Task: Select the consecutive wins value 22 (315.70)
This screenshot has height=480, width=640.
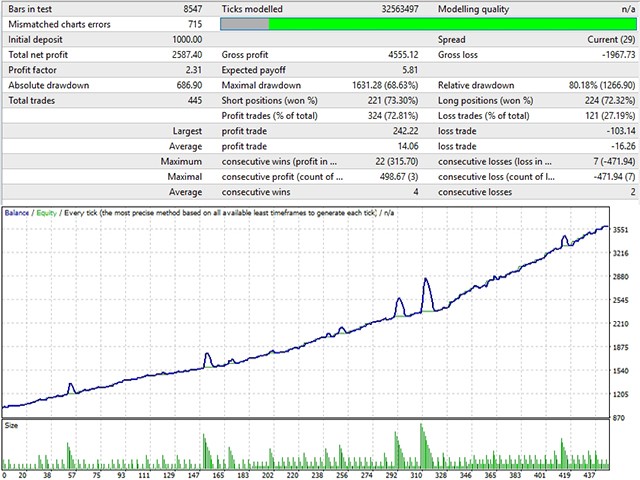Action: 397,162
